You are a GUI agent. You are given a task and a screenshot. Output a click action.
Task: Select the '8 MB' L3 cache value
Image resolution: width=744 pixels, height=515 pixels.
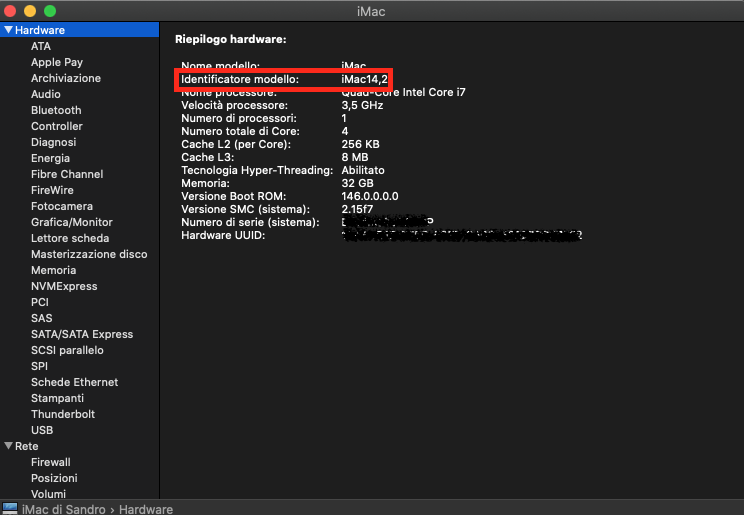[355, 158]
